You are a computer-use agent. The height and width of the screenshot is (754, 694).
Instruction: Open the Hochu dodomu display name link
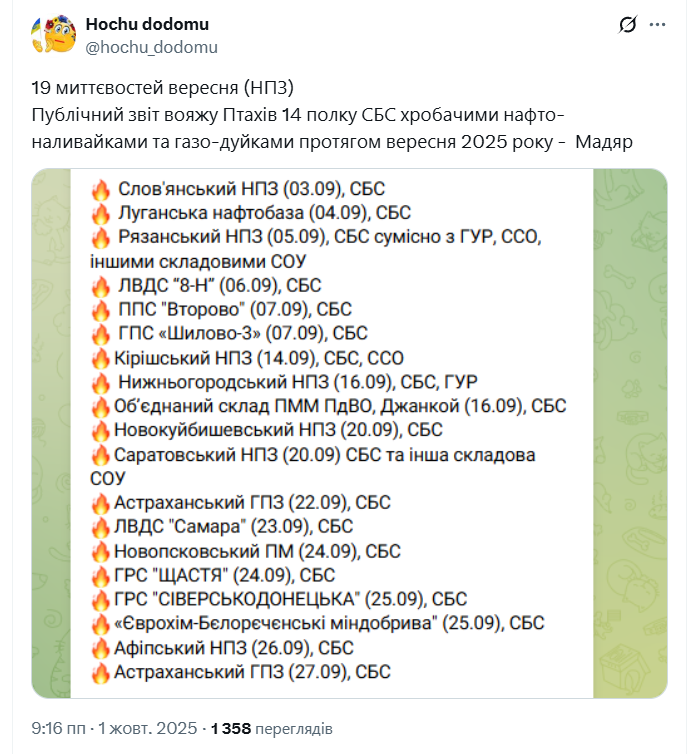click(x=147, y=24)
